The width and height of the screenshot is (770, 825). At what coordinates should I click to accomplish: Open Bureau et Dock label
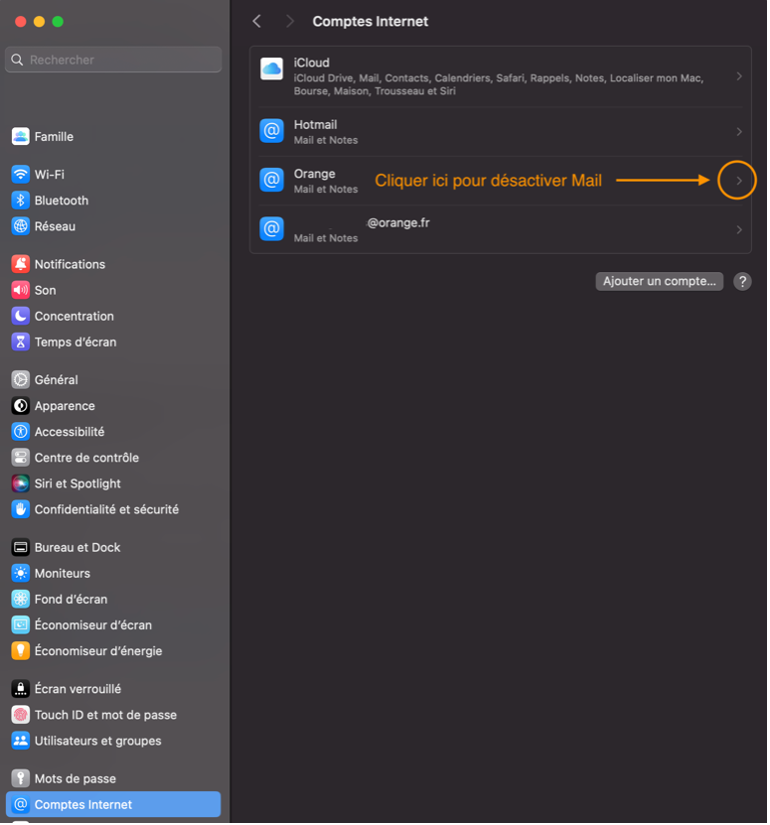point(77,548)
